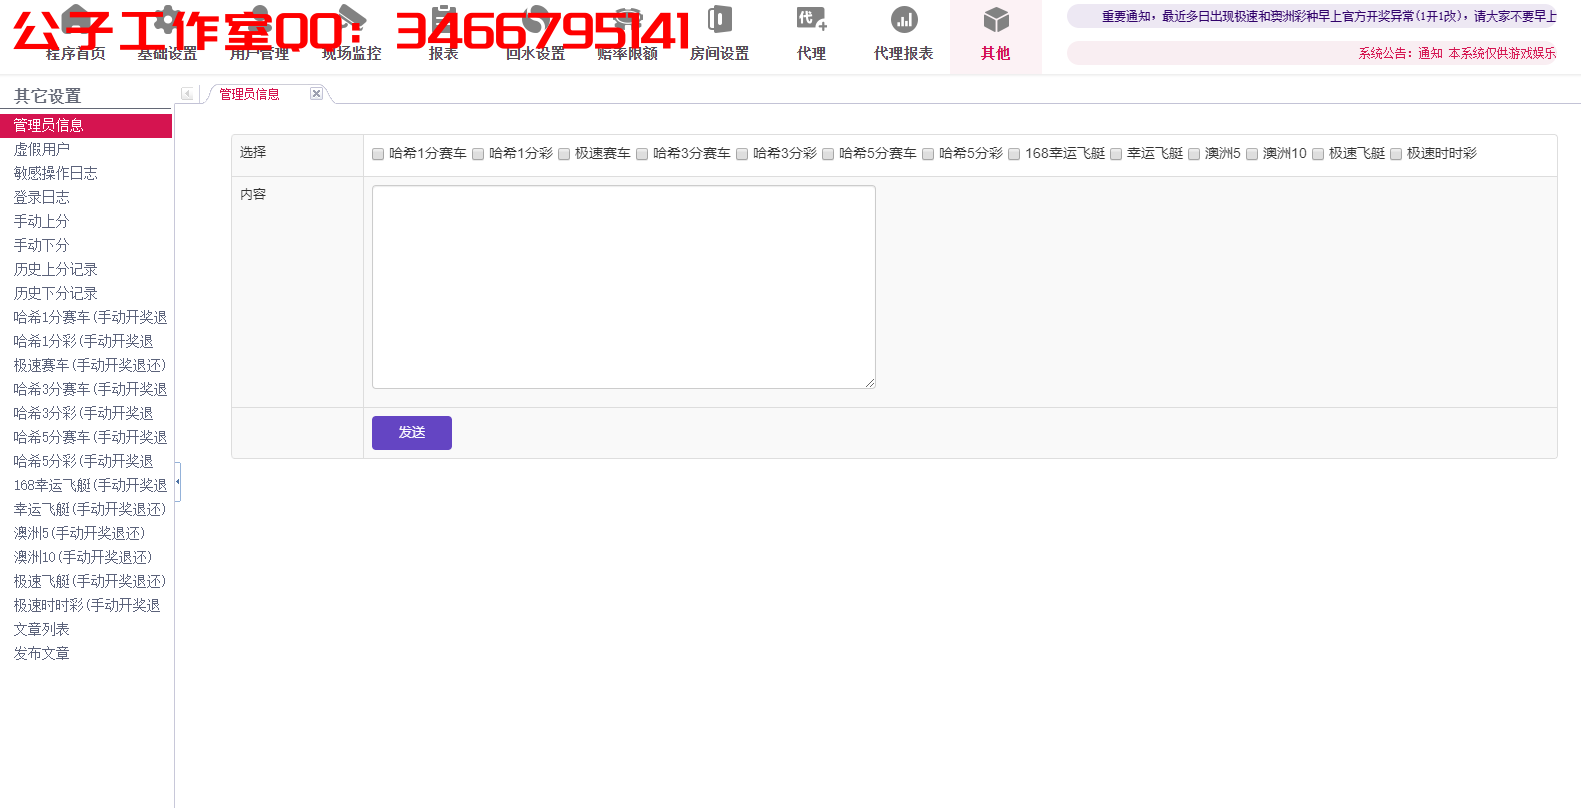Open sidebar 哈希5分赛车 manual draw refund
1581x808 pixels.
pyautogui.click(x=90, y=437)
